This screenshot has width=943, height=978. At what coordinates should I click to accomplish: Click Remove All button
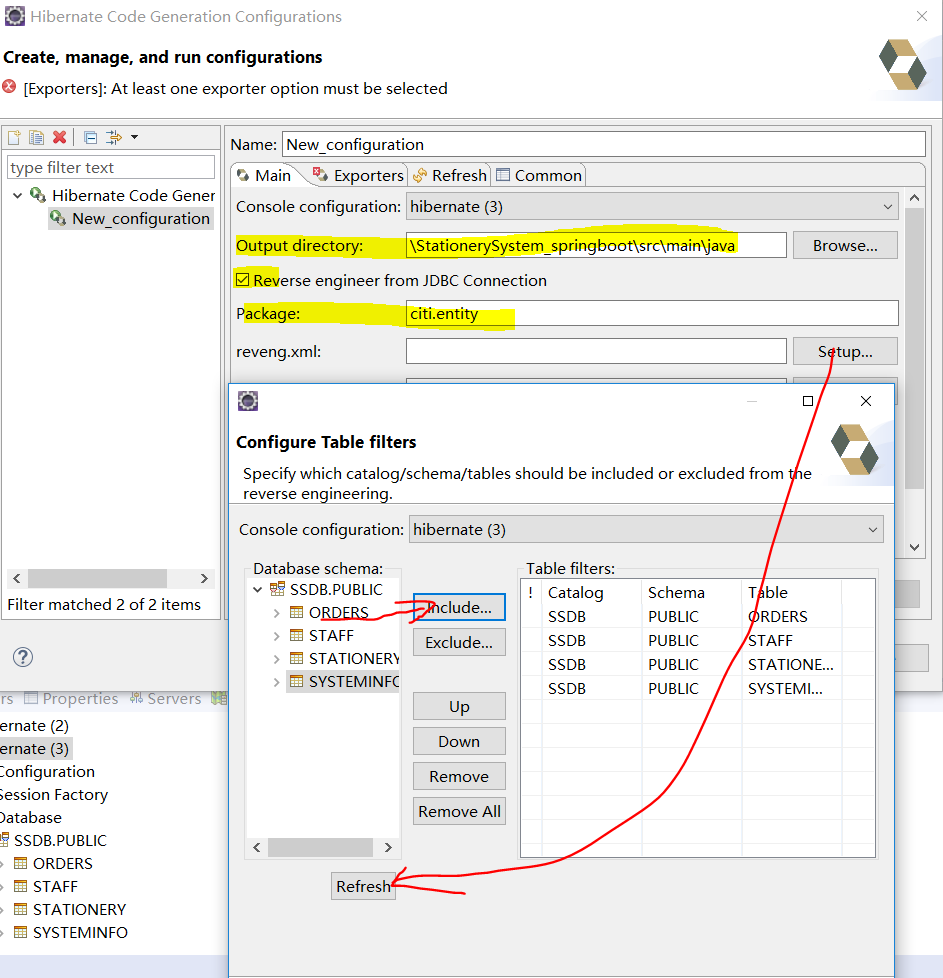point(459,811)
